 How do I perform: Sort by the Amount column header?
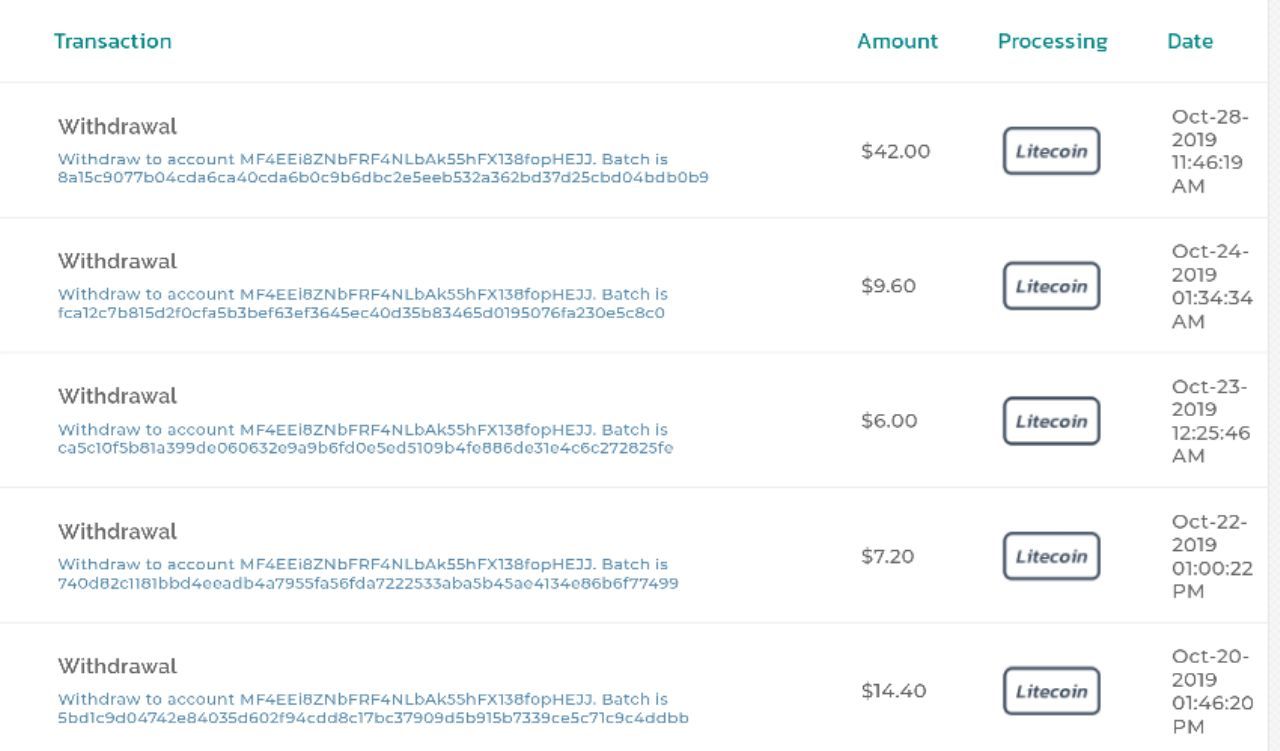pos(897,42)
